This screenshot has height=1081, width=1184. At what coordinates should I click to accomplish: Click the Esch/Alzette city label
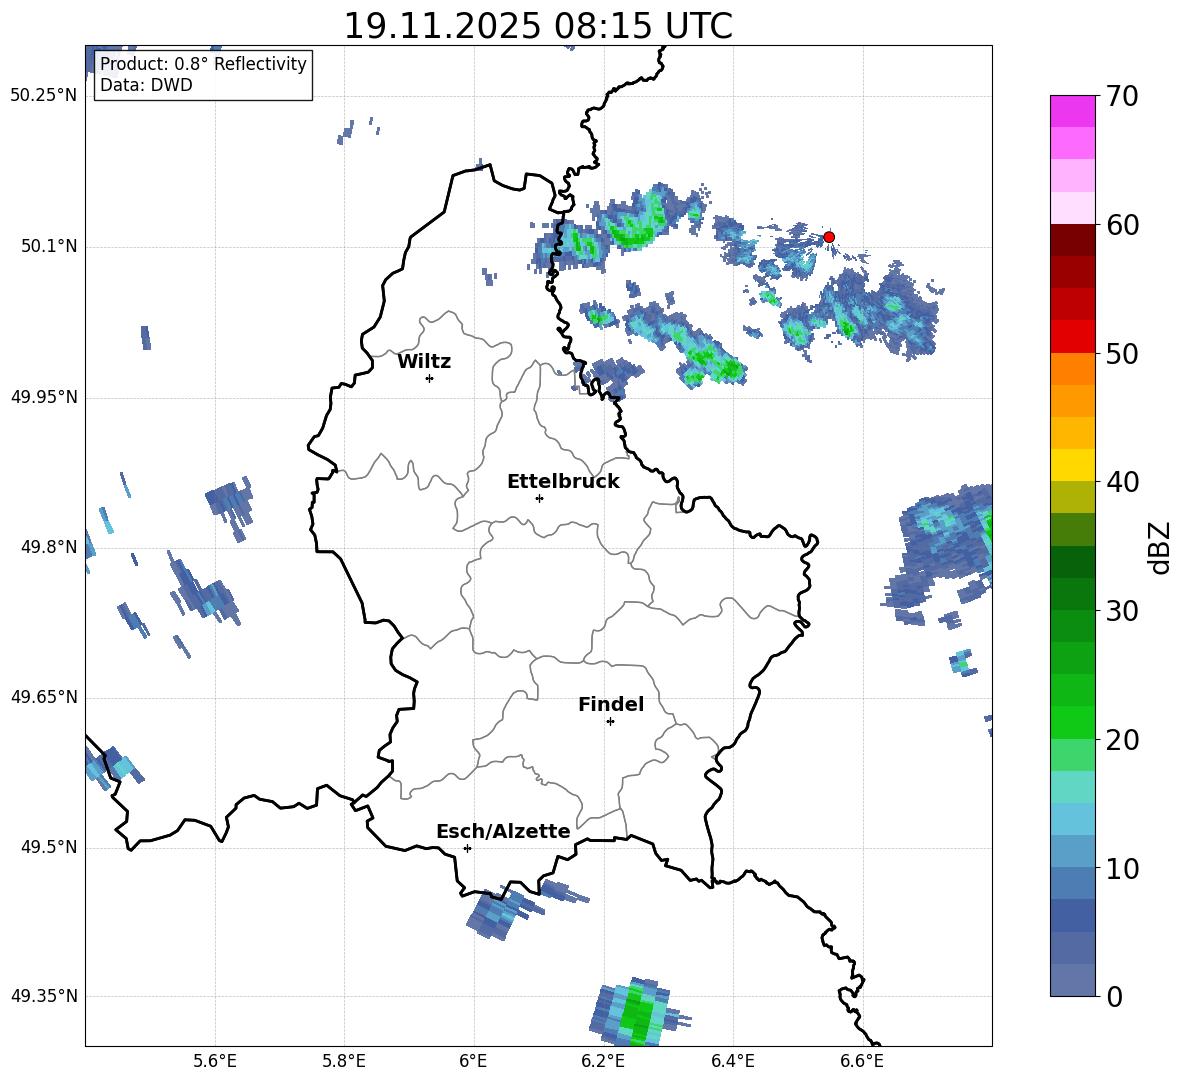click(503, 831)
